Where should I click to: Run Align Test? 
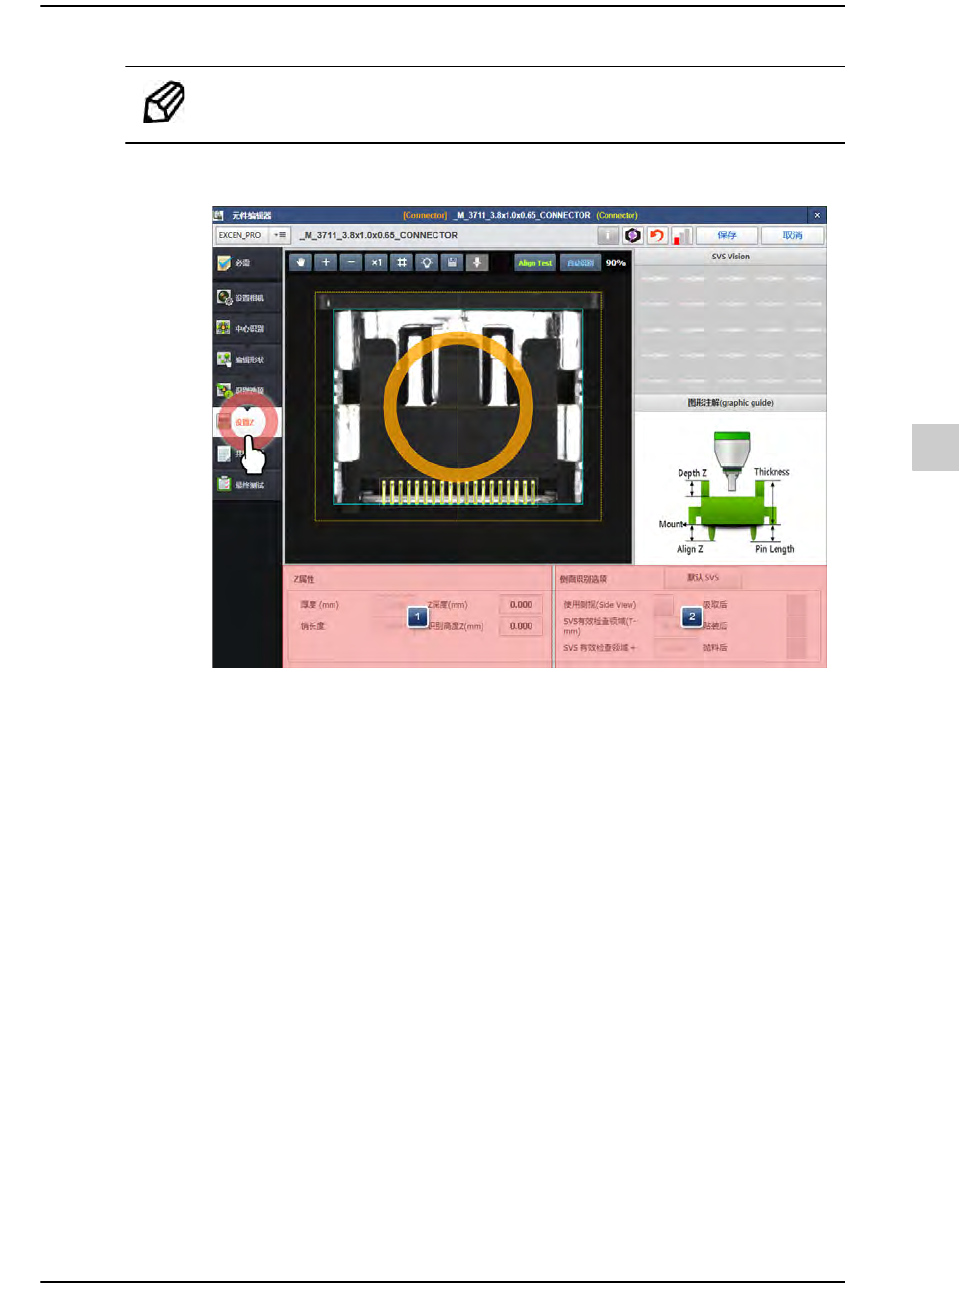pyautogui.click(x=535, y=263)
